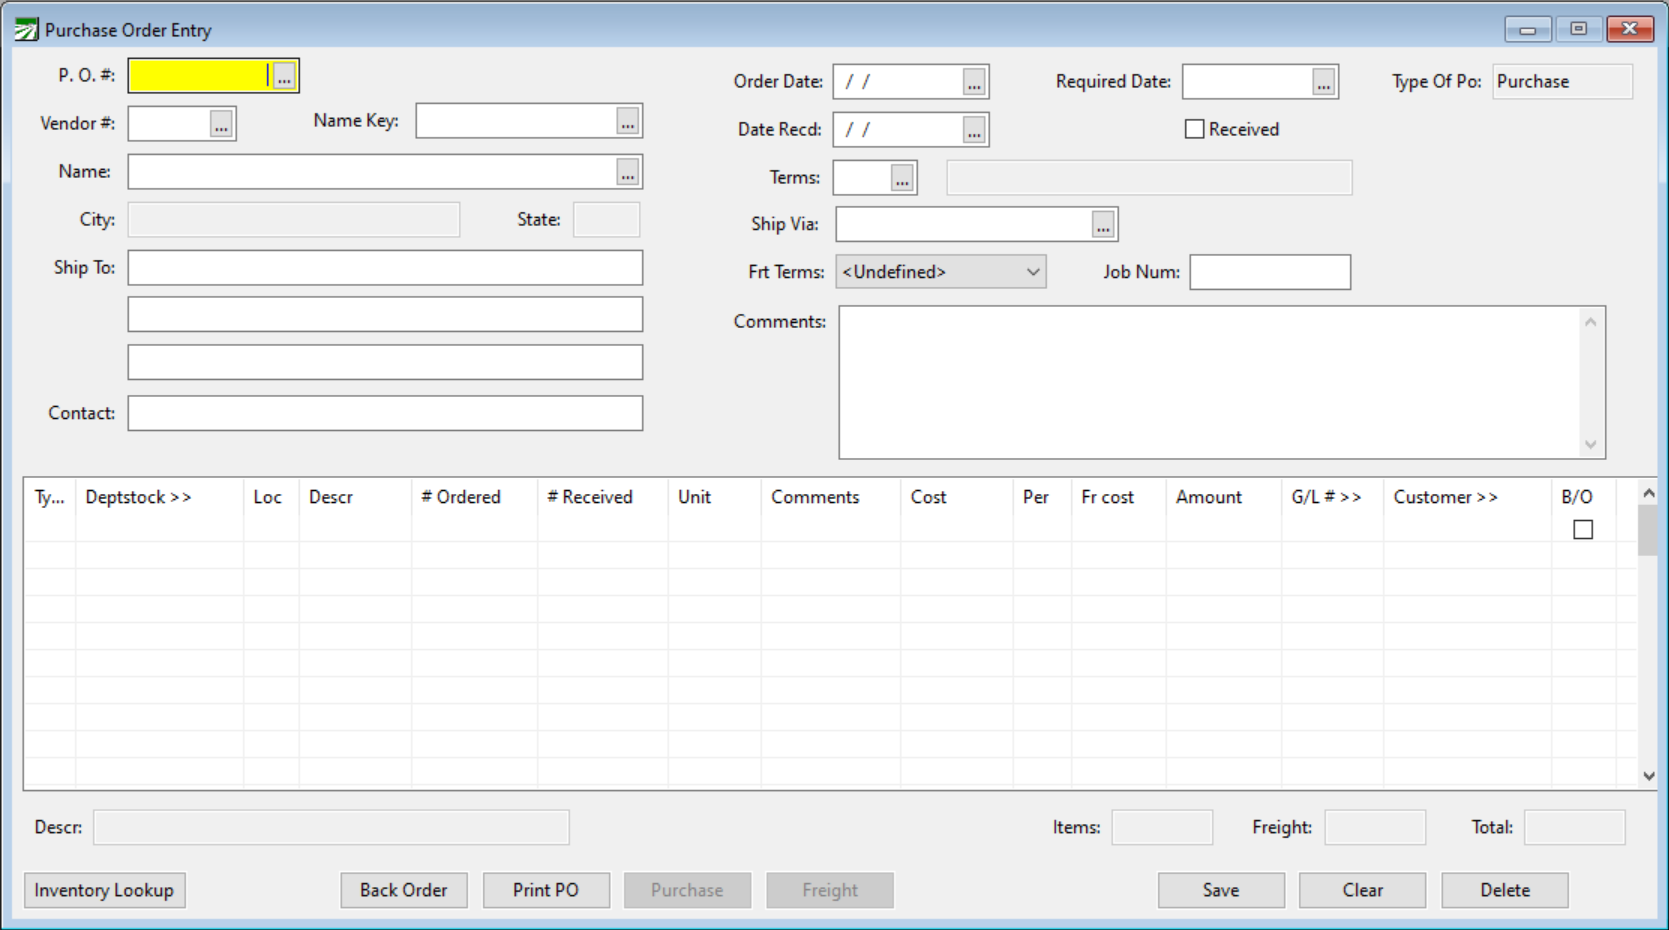Open the Name Key lookup button

point(627,122)
